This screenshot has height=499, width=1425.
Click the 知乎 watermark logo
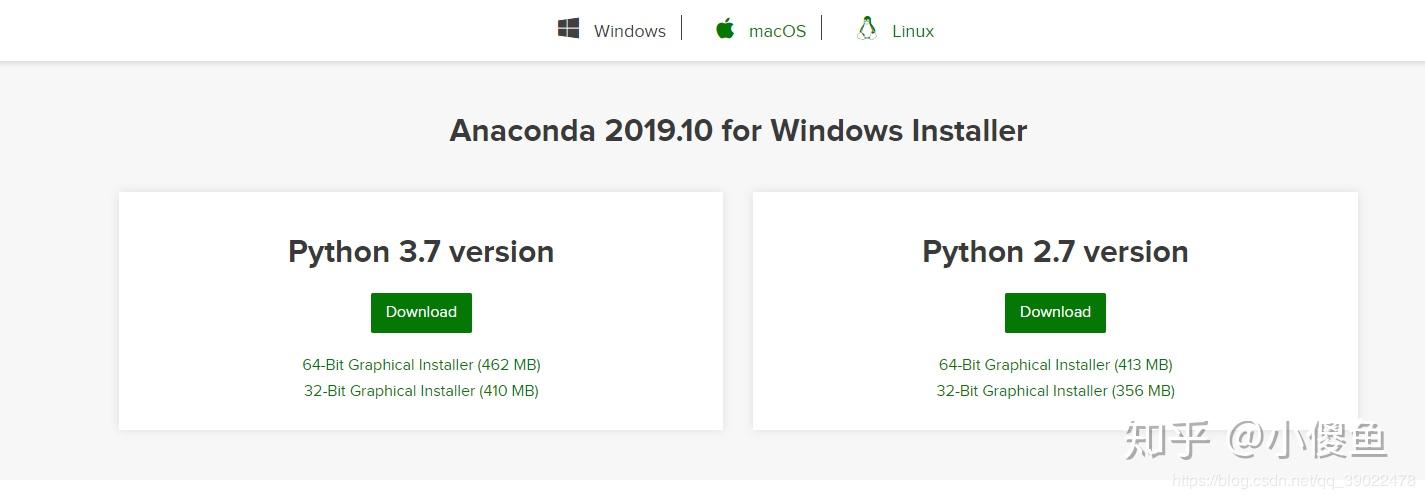[x=1167, y=440]
